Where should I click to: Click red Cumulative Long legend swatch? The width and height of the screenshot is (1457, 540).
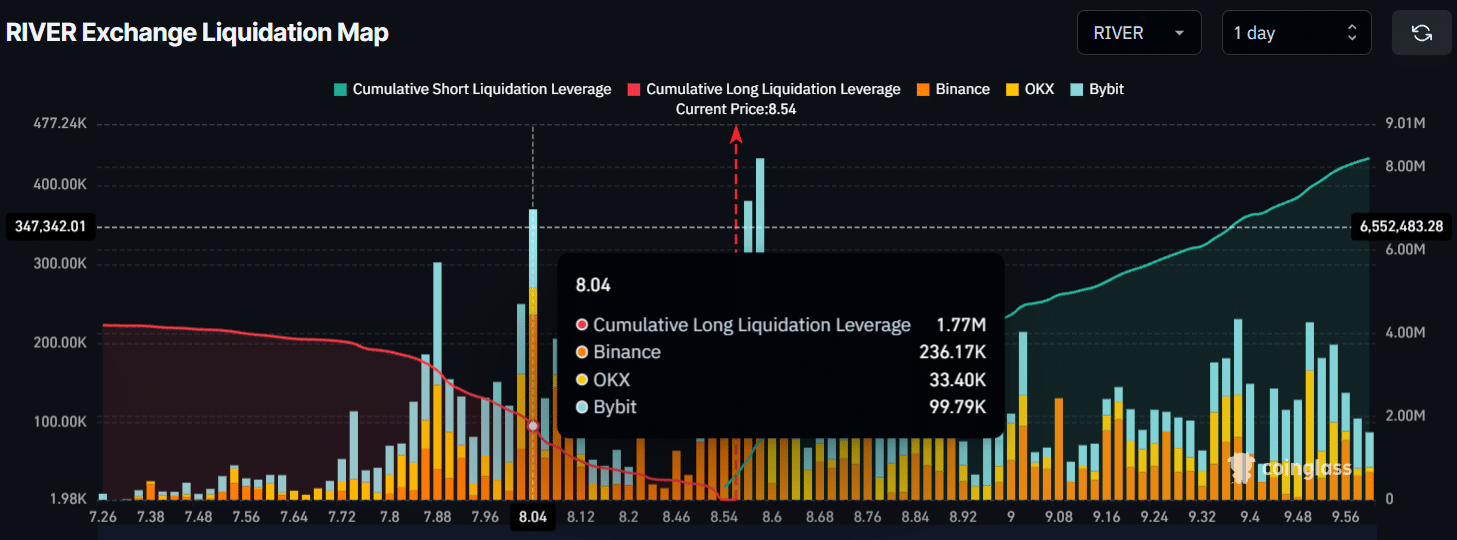(634, 89)
